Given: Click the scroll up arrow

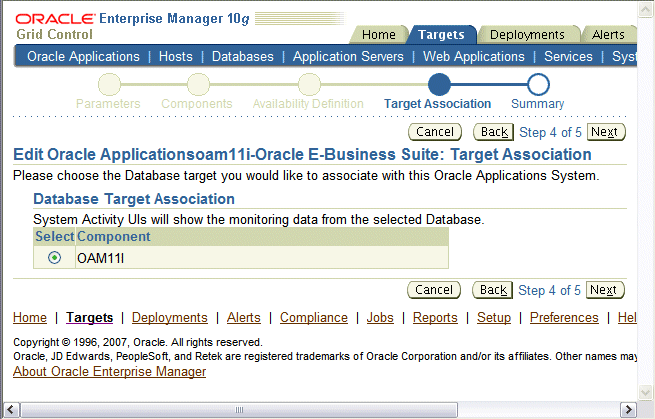Looking at the screenshot, I should point(645,10).
